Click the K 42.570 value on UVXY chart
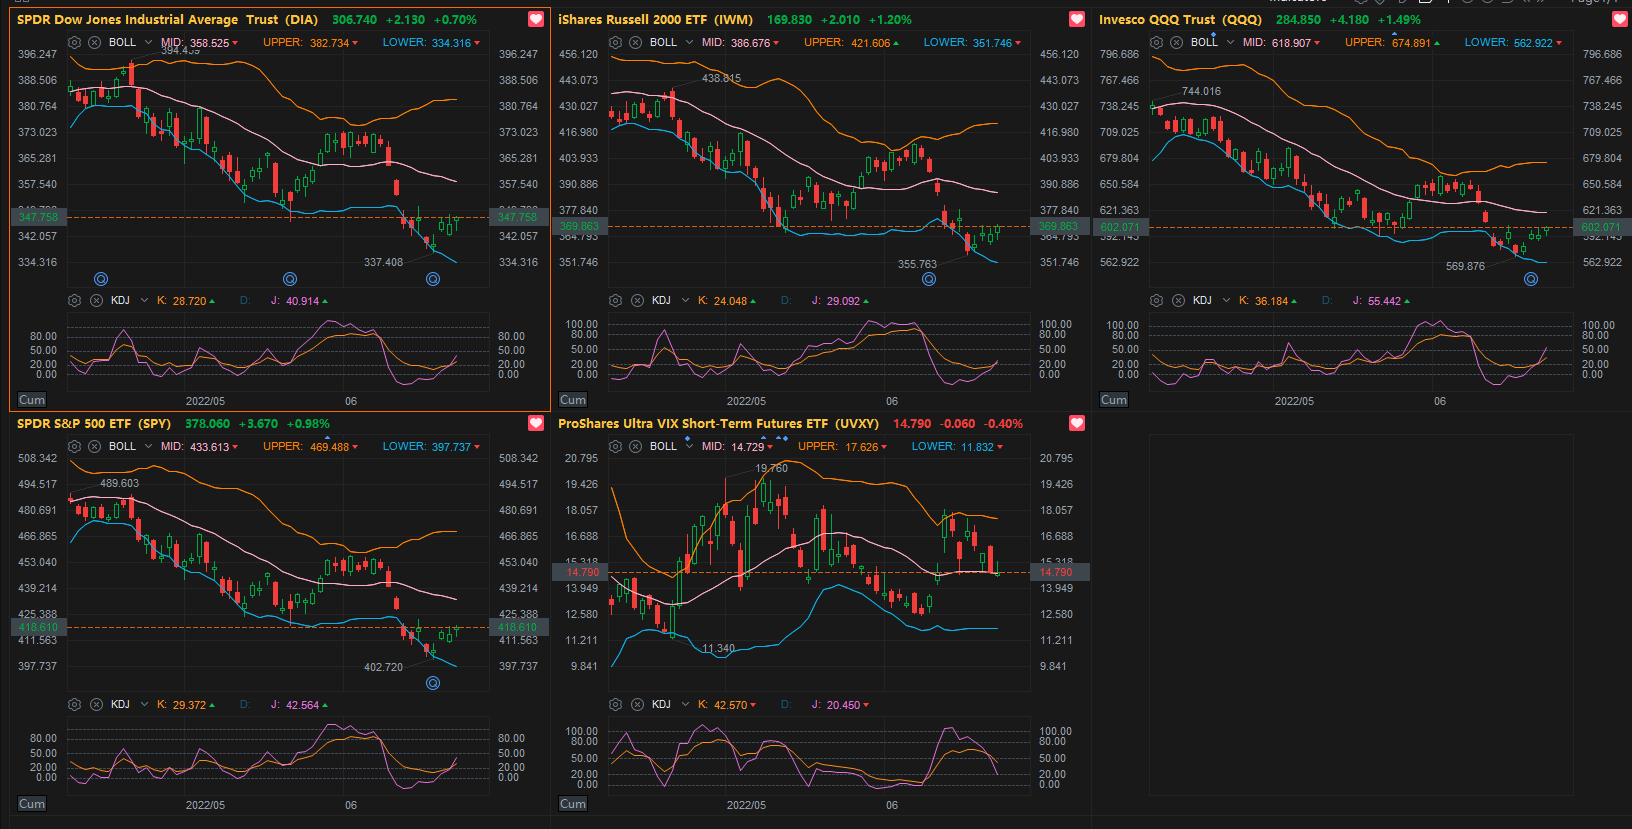 click(727, 705)
